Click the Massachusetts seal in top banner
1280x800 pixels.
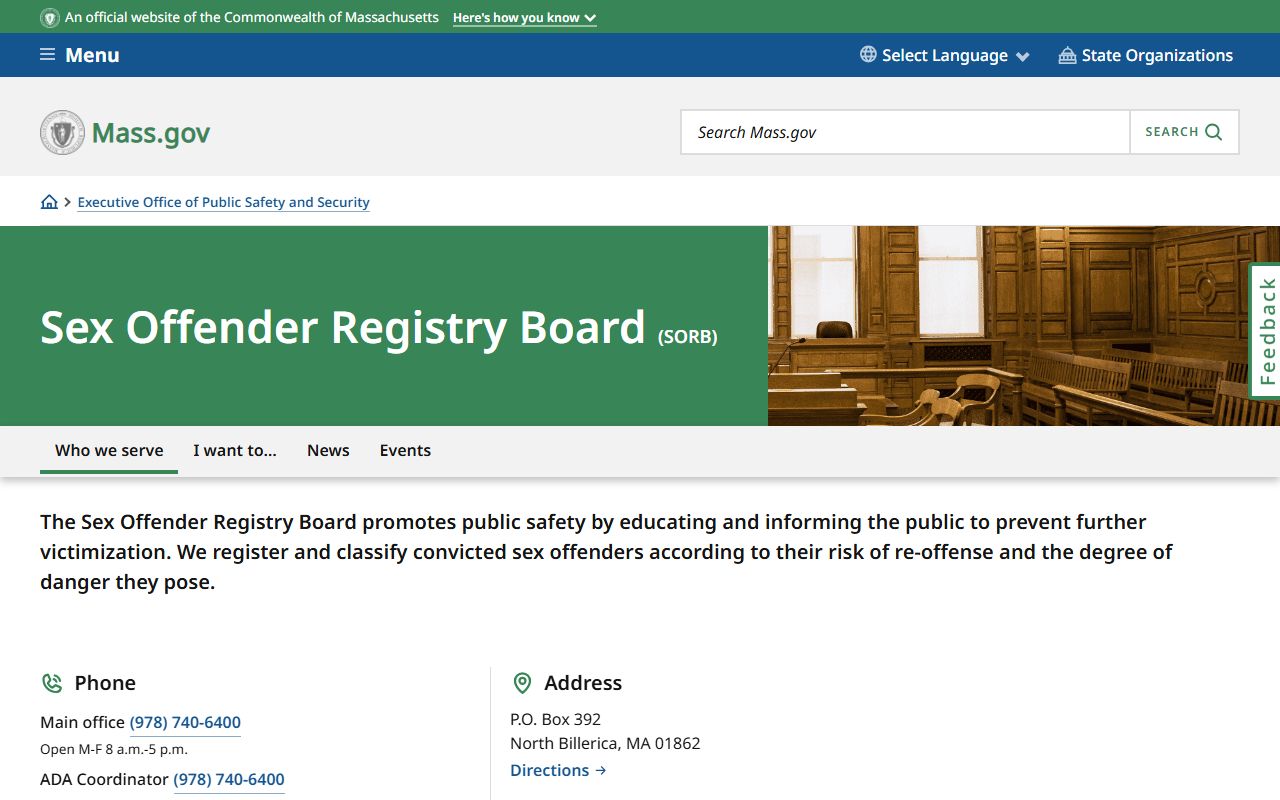click(x=50, y=18)
